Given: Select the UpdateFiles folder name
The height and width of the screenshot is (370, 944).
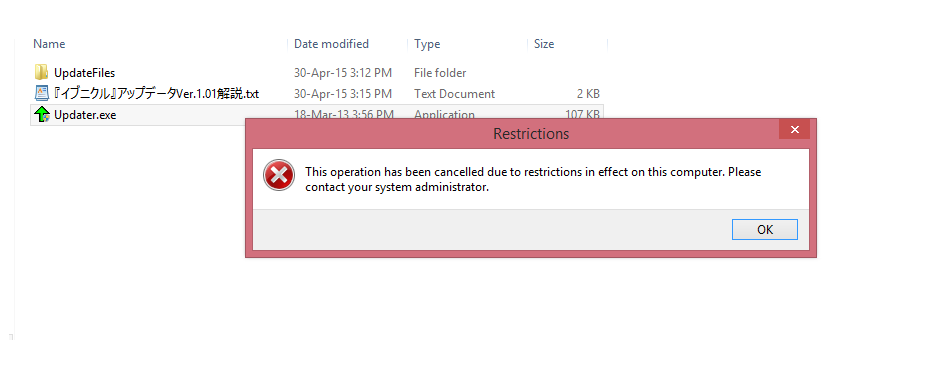Looking at the screenshot, I should (84, 73).
